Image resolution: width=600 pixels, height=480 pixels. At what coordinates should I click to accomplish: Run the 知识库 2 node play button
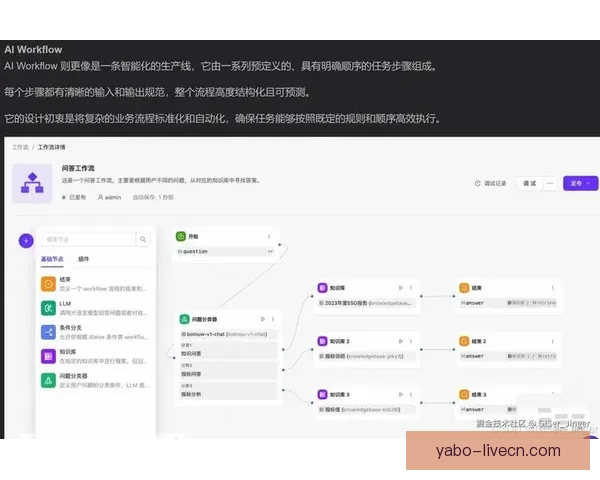(401, 341)
